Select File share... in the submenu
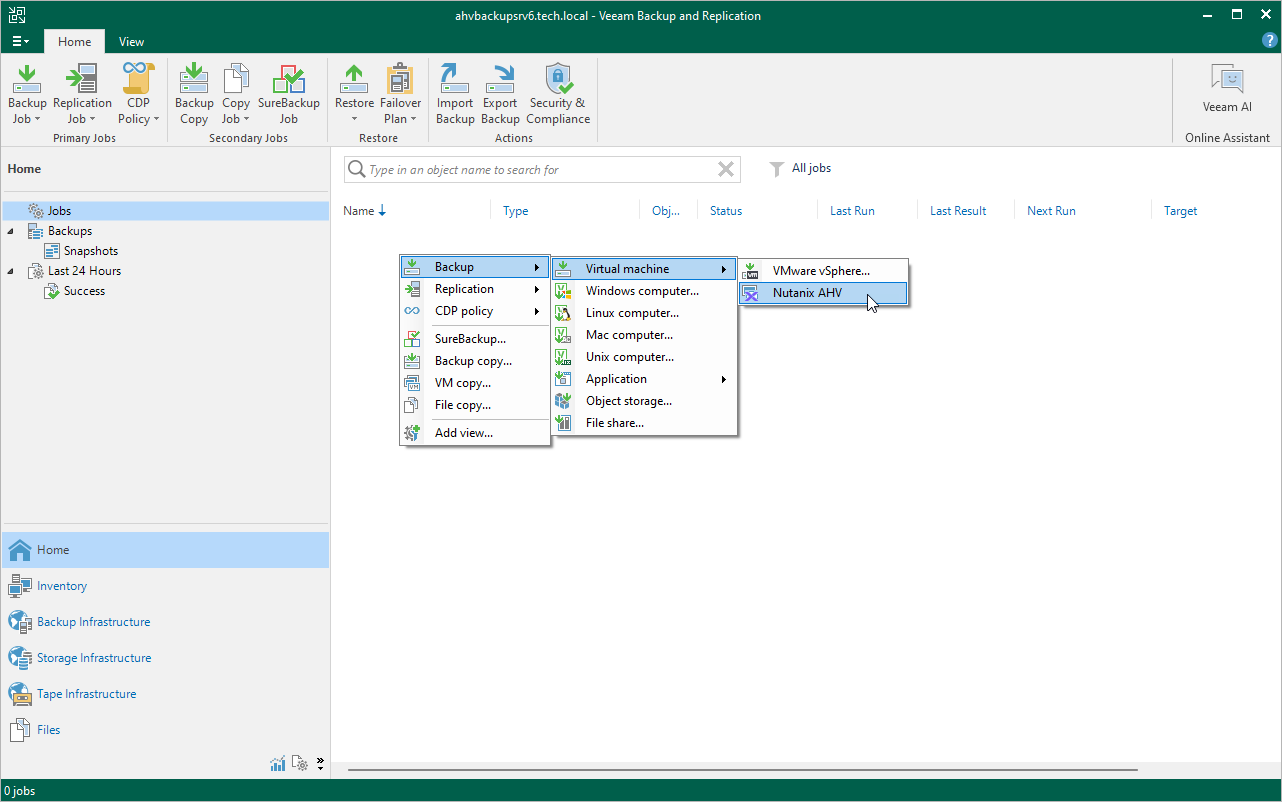Viewport: 1282px width, 802px height. tap(644, 423)
